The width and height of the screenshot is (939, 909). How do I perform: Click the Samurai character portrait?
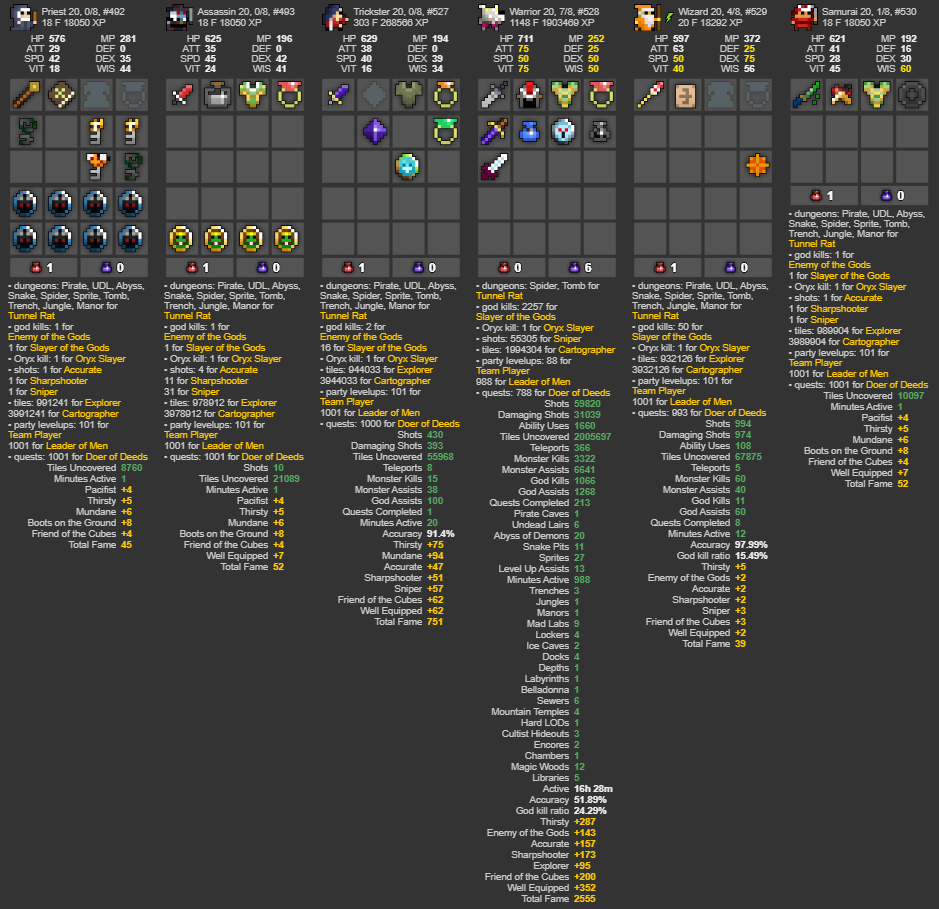tap(804, 17)
